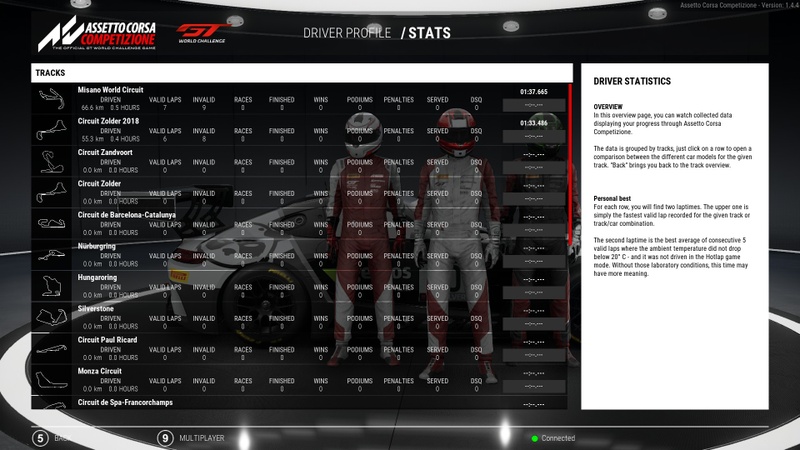Click the Connected status label
The image size is (800, 450).
pos(558,438)
